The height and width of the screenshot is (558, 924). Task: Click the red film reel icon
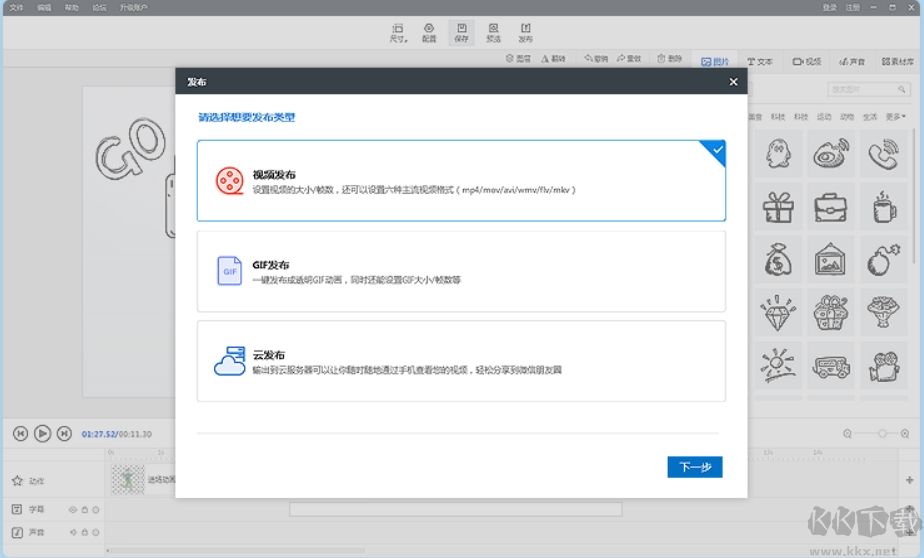(230, 181)
